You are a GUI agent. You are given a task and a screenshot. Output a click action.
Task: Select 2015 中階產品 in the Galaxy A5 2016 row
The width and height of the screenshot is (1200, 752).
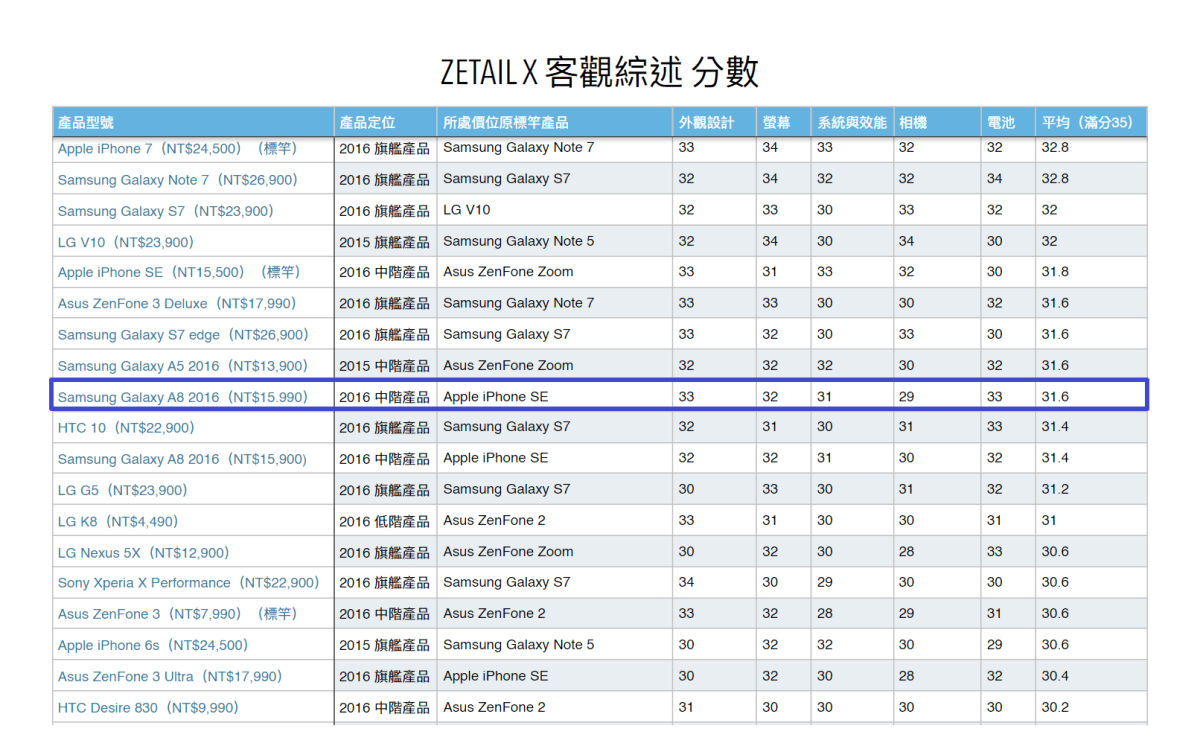(384, 366)
